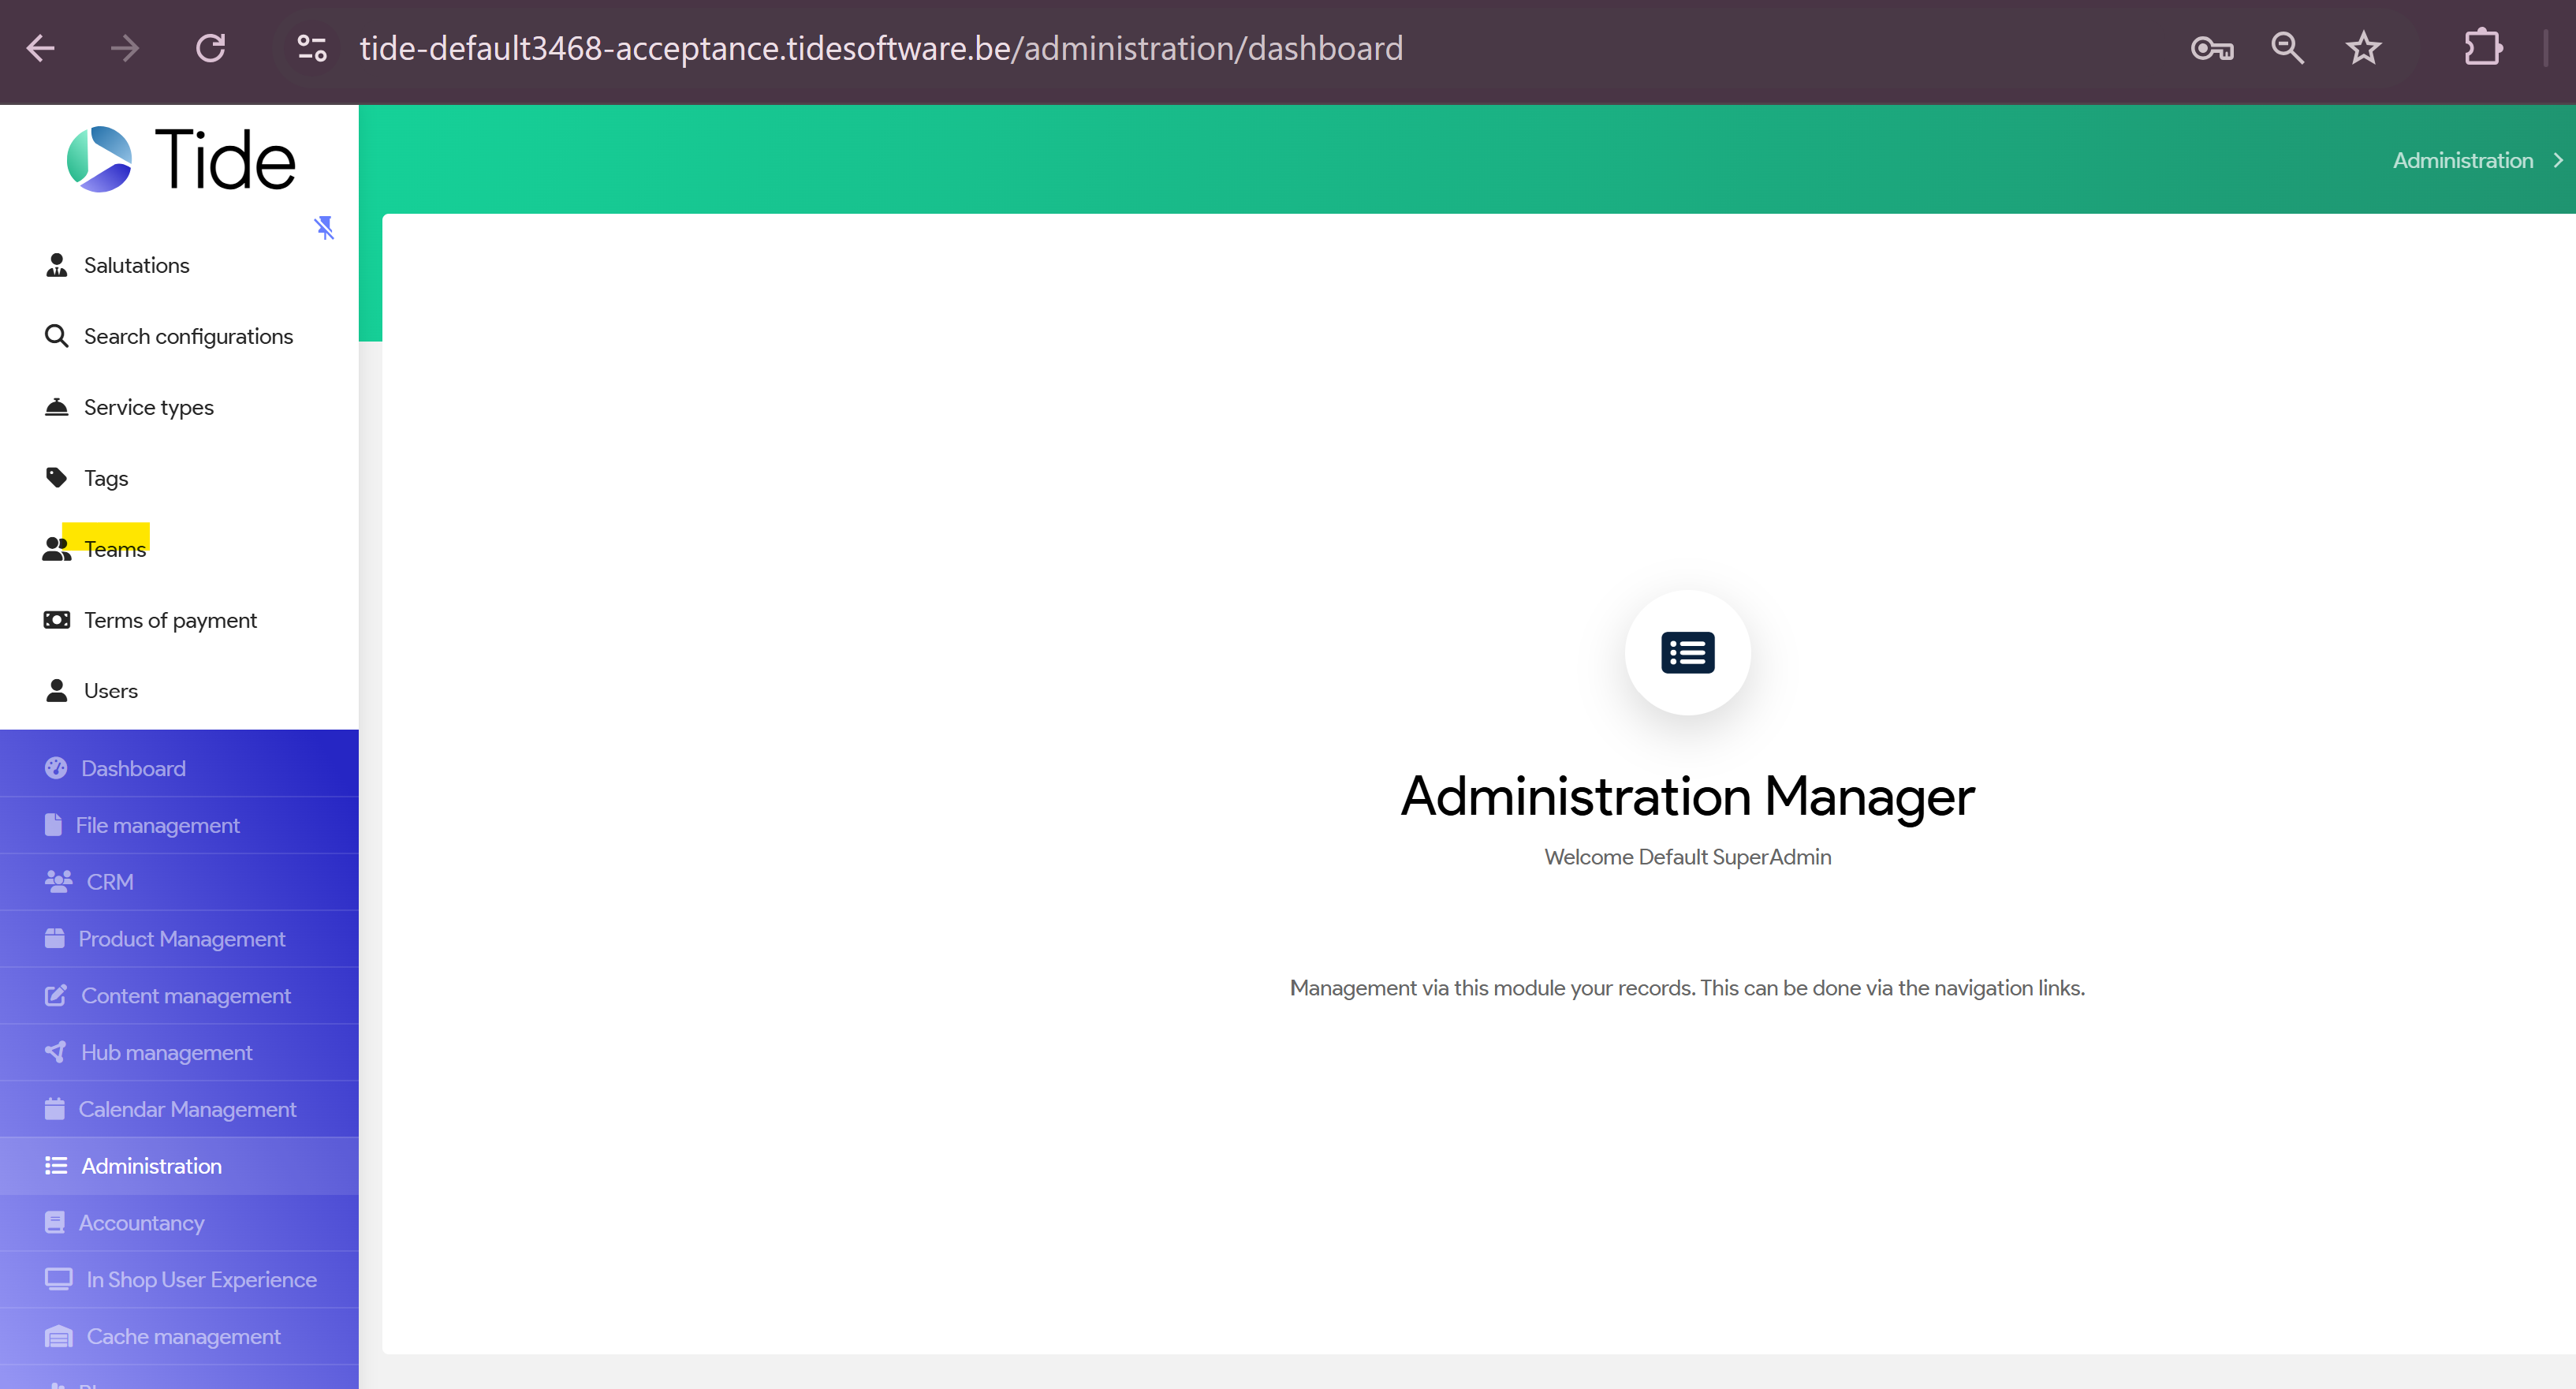Click Content management edit icon
This screenshot has width=2576, height=1389.
56,996
